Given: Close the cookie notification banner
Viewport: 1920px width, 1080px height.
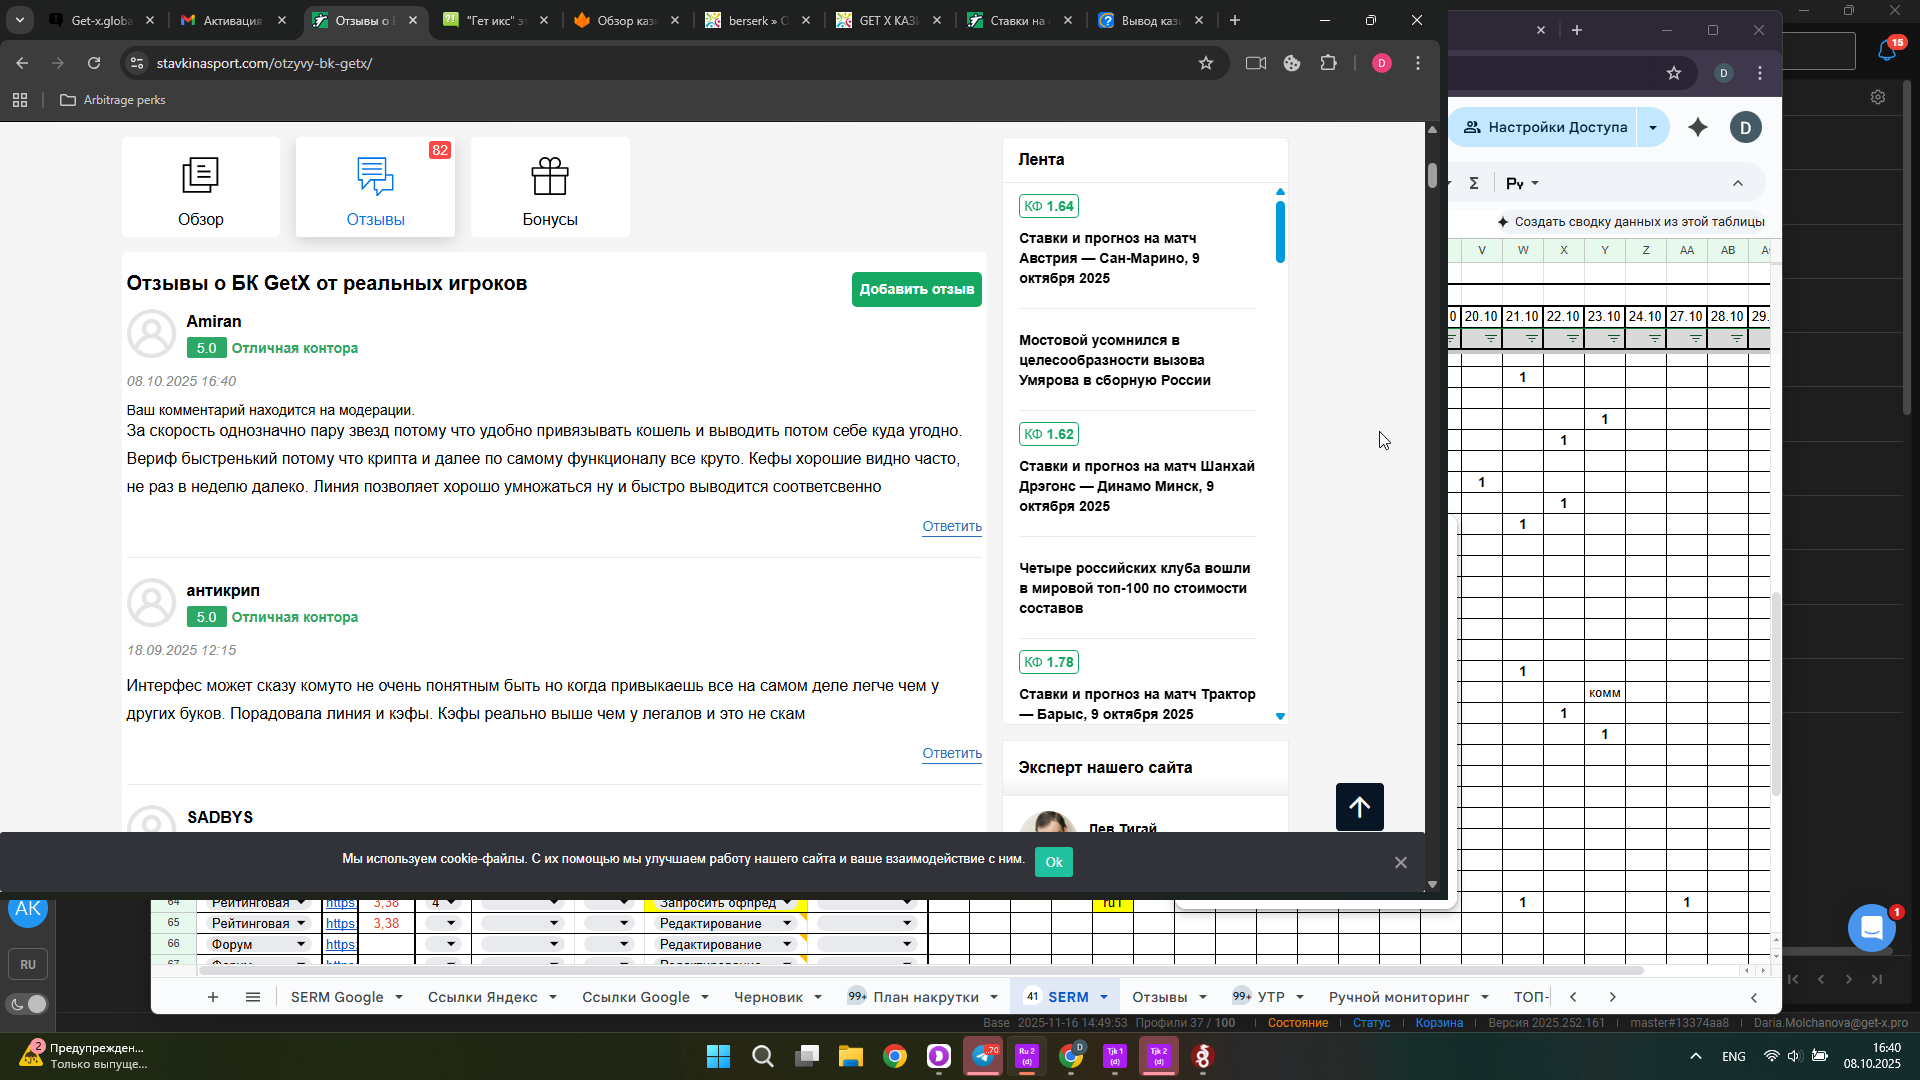Looking at the screenshot, I should [x=1400, y=862].
